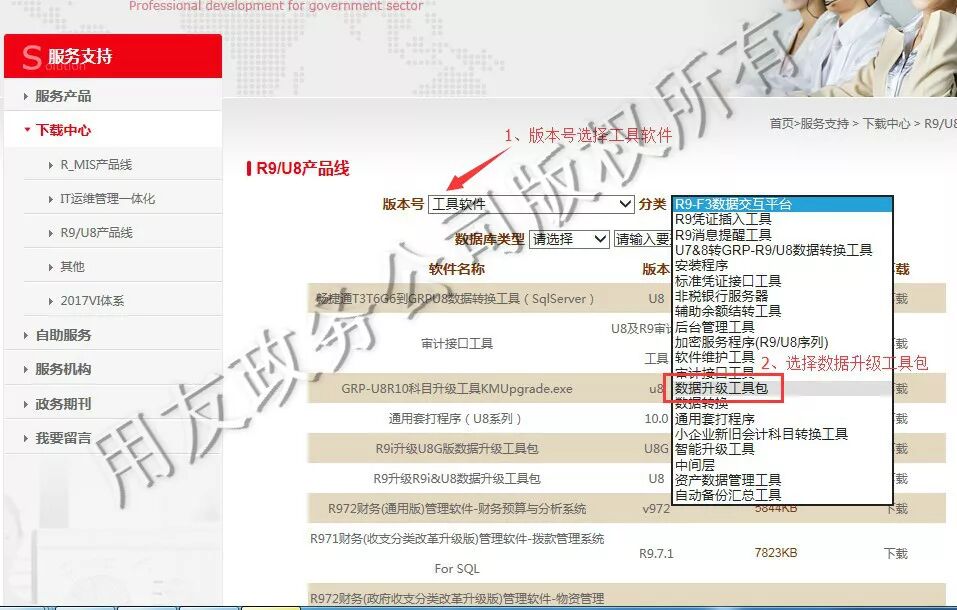Click 通用套打程序（U8系列） software name
Image resolution: width=957 pixels, height=610 pixels.
[457, 419]
